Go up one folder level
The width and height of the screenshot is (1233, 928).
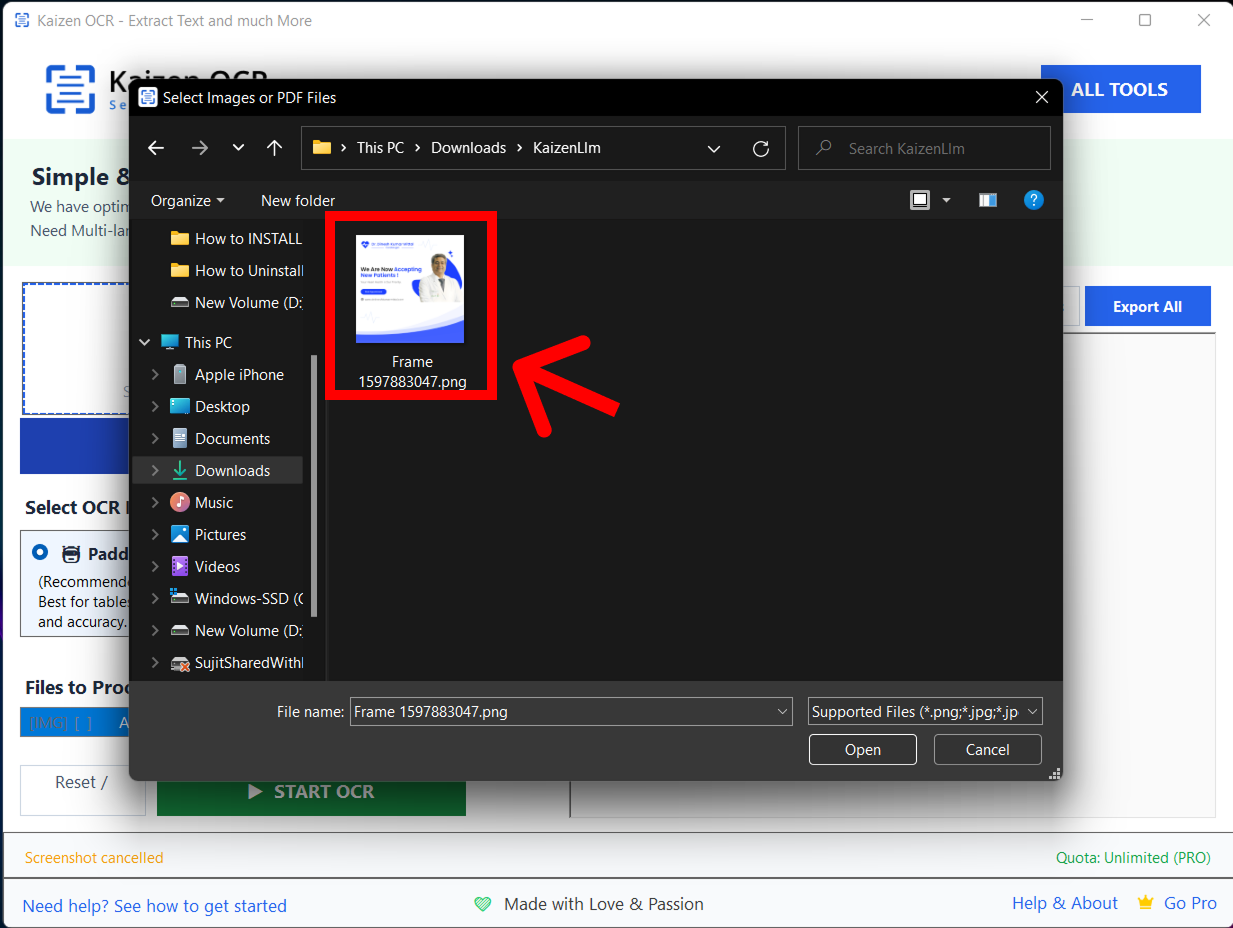coord(275,148)
